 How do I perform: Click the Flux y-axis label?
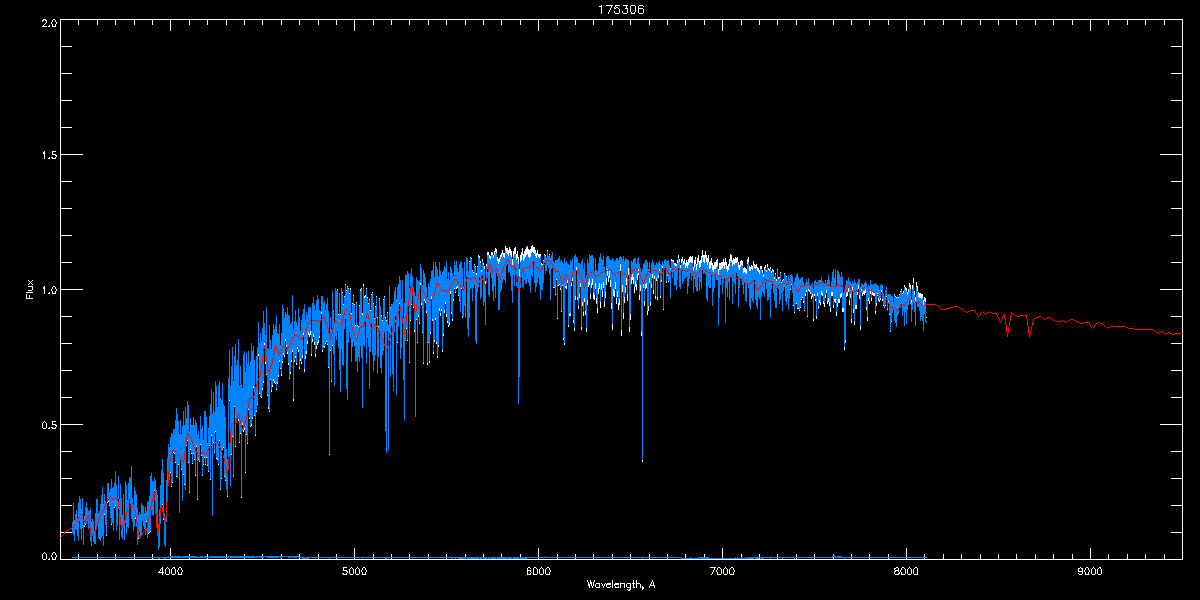[29, 290]
